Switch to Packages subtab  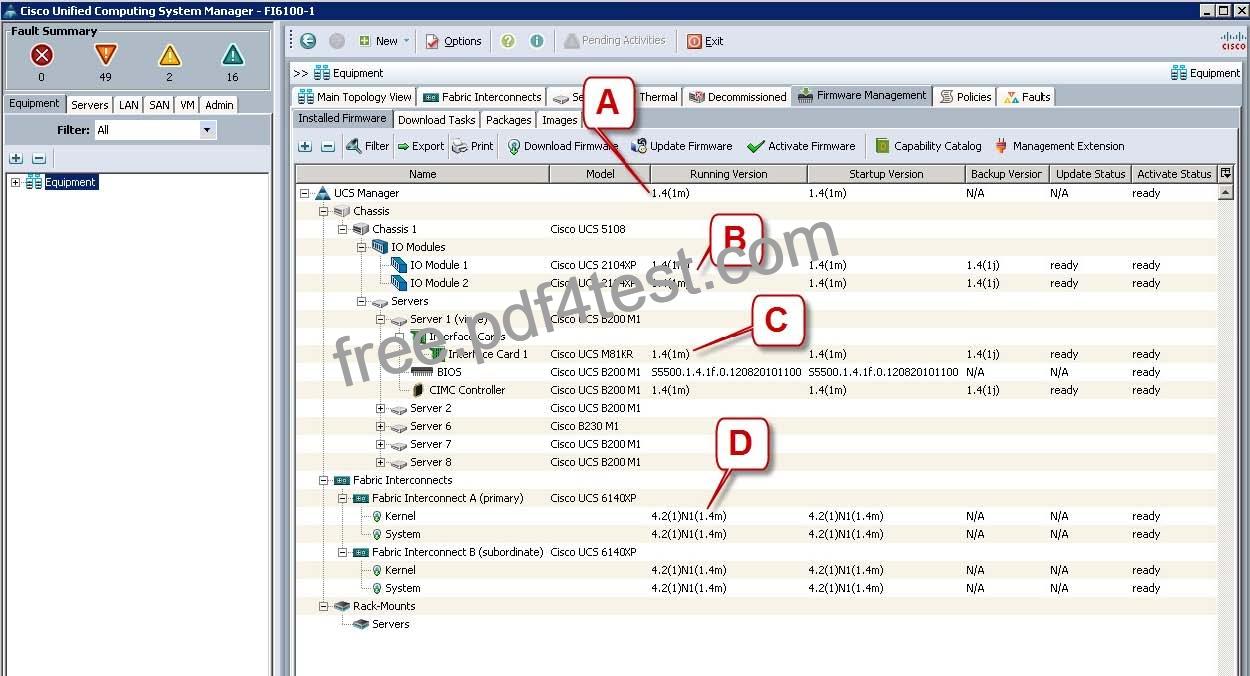[x=508, y=120]
